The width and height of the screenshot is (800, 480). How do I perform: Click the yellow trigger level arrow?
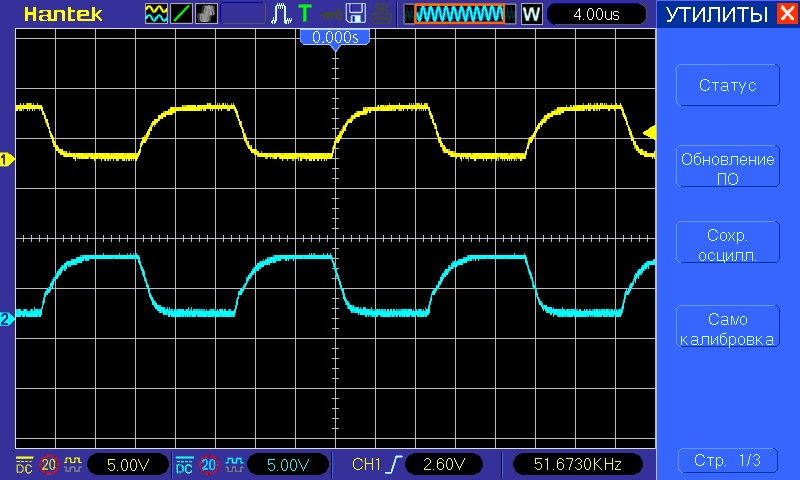(x=649, y=133)
